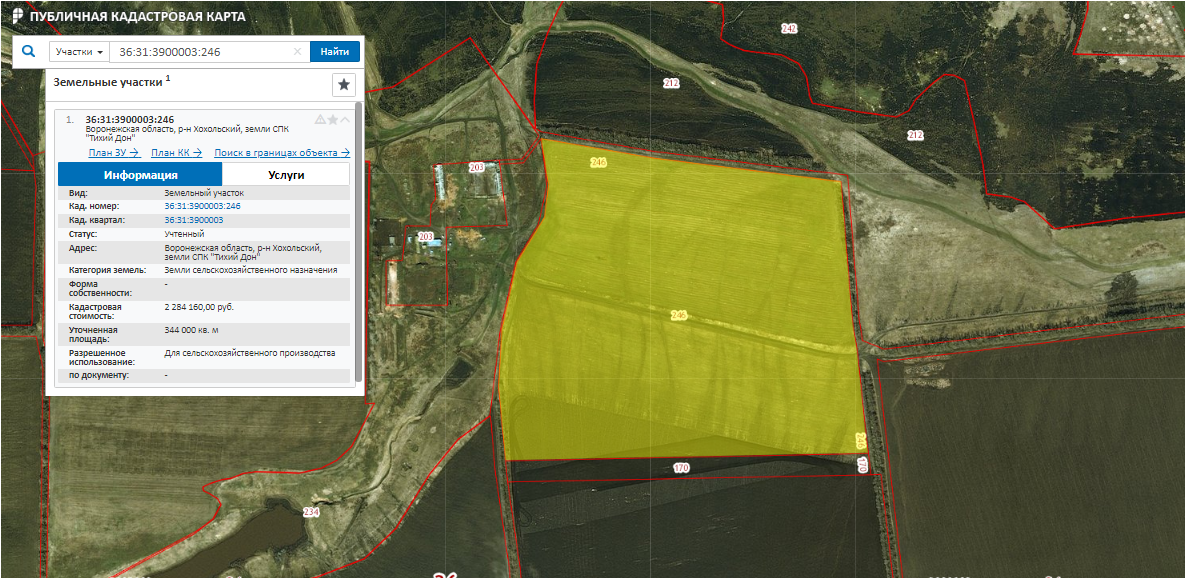Image resolution: width=1186 pixels, height=579 pixels.
Task: Open the План КК link
Action: [176, 153]
